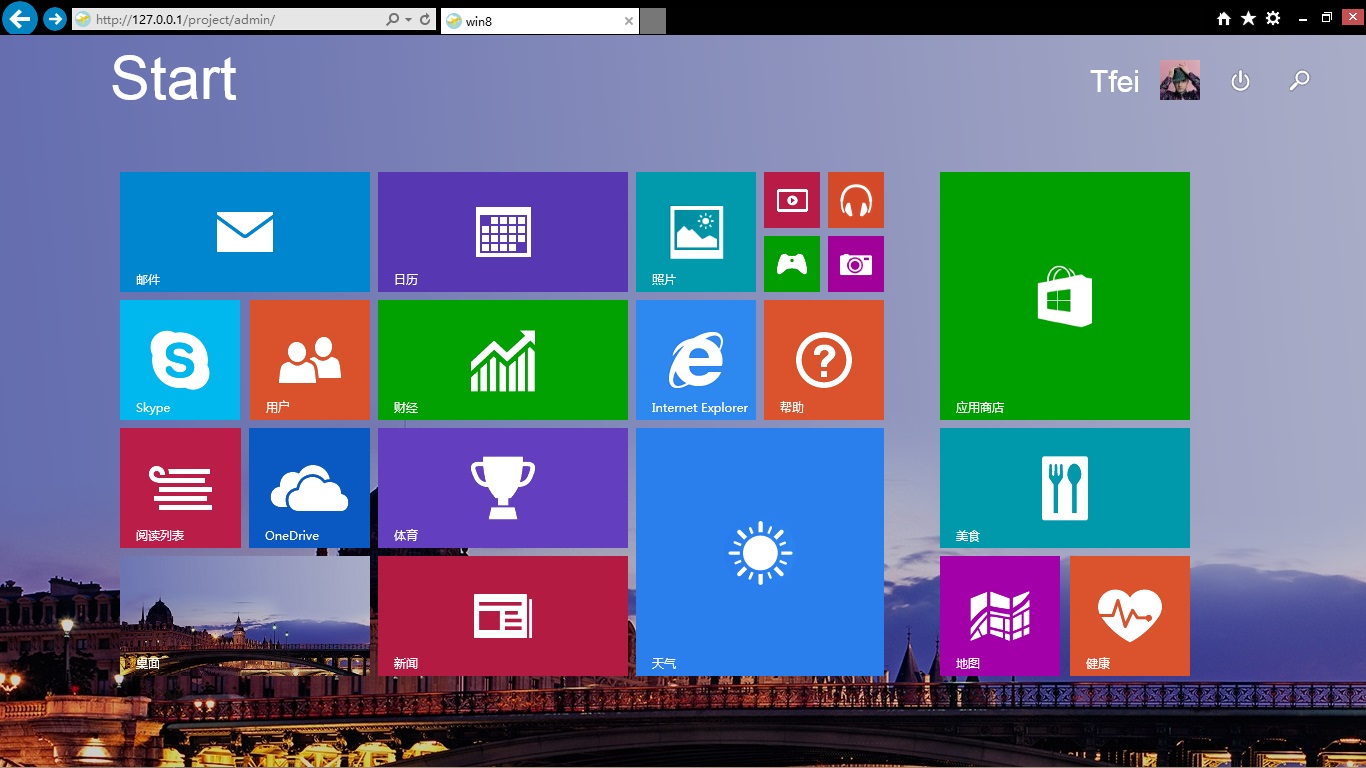Screen dimensions: 1366x768
Task: Click the Start heading text
Action: click(x=174, y=78)
